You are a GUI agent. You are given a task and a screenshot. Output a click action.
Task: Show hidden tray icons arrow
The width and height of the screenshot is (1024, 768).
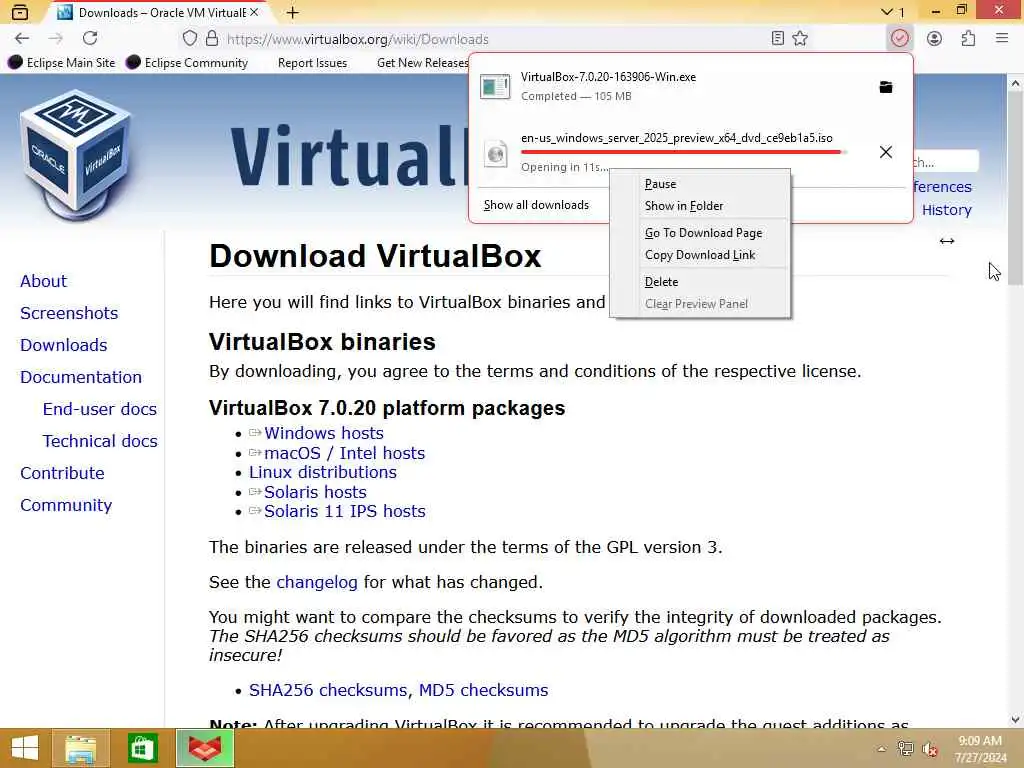click(882, 749)
